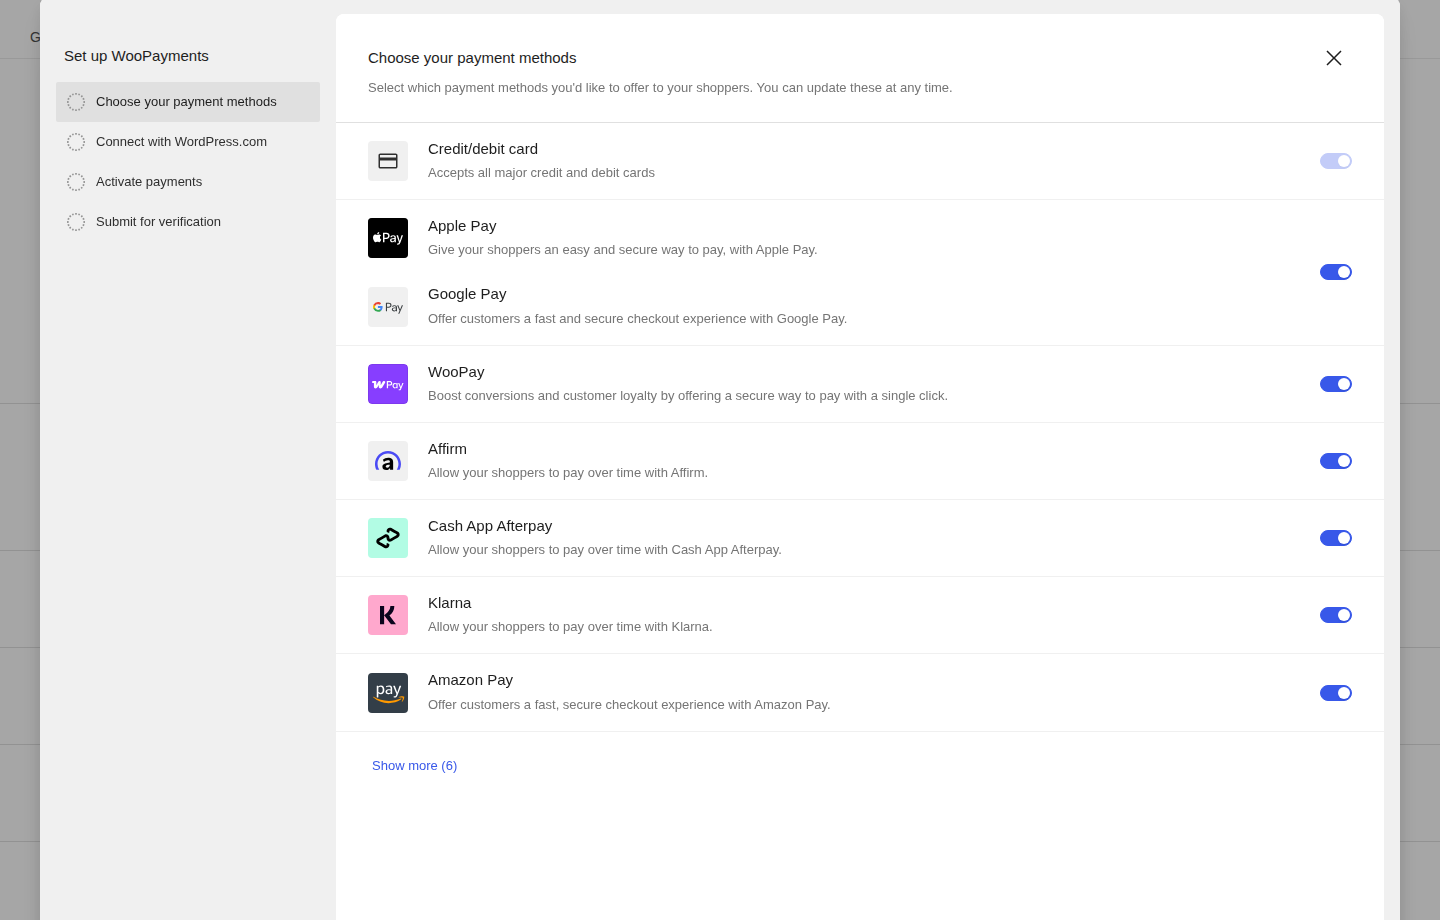Click the Affirm logo icon
The height and width of the screenshot is (920, 1440).
388,461
